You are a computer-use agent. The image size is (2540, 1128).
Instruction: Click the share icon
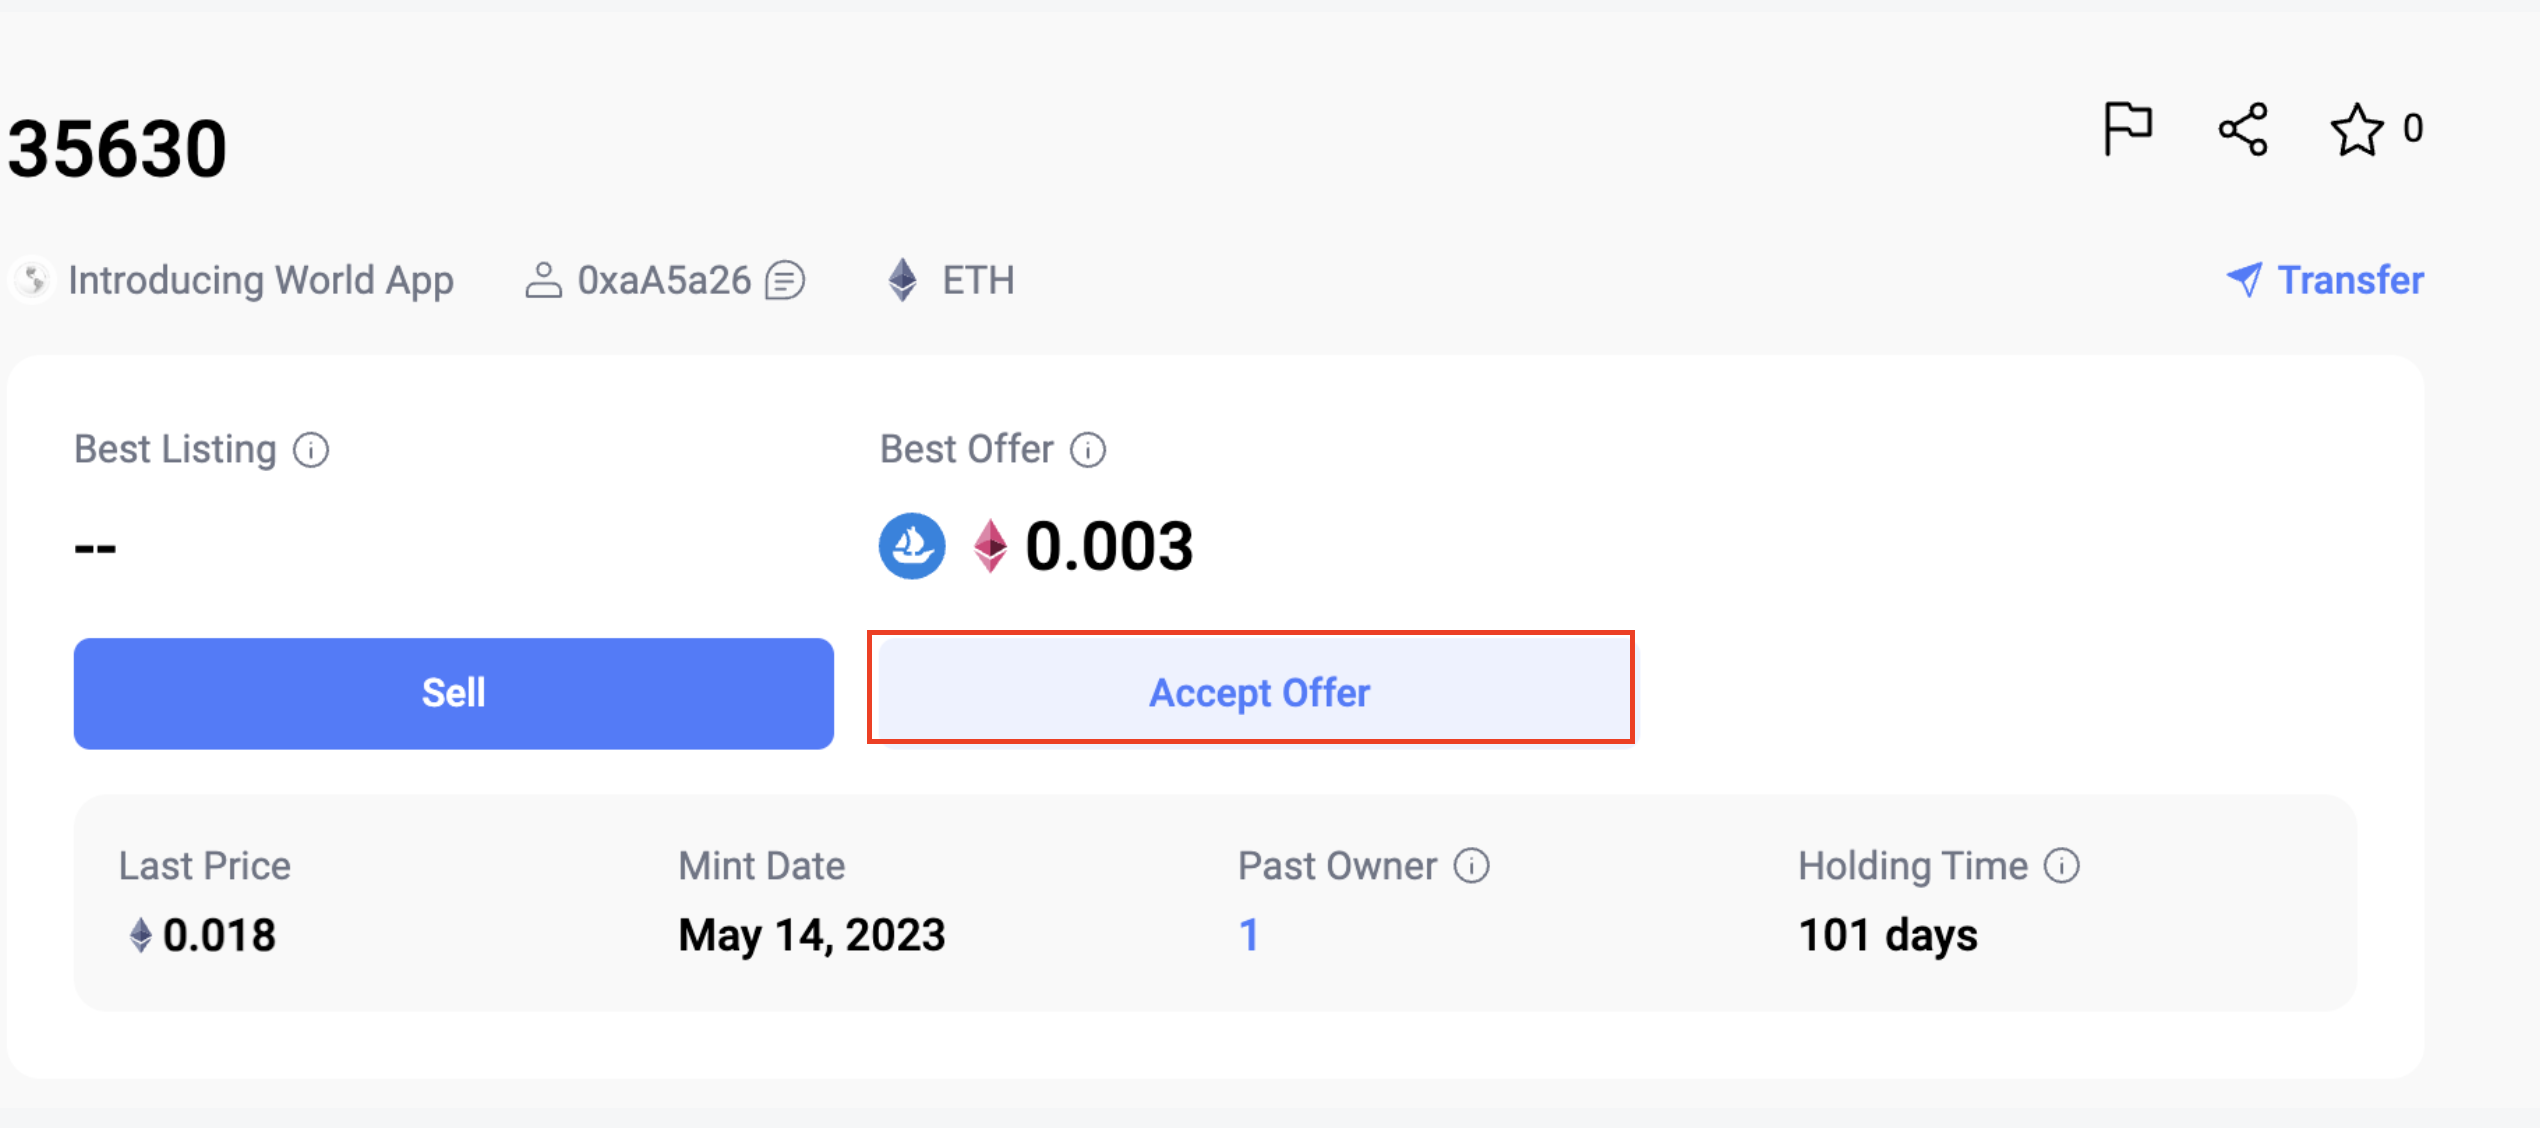pyautogui.click(x=2243, y=129)
